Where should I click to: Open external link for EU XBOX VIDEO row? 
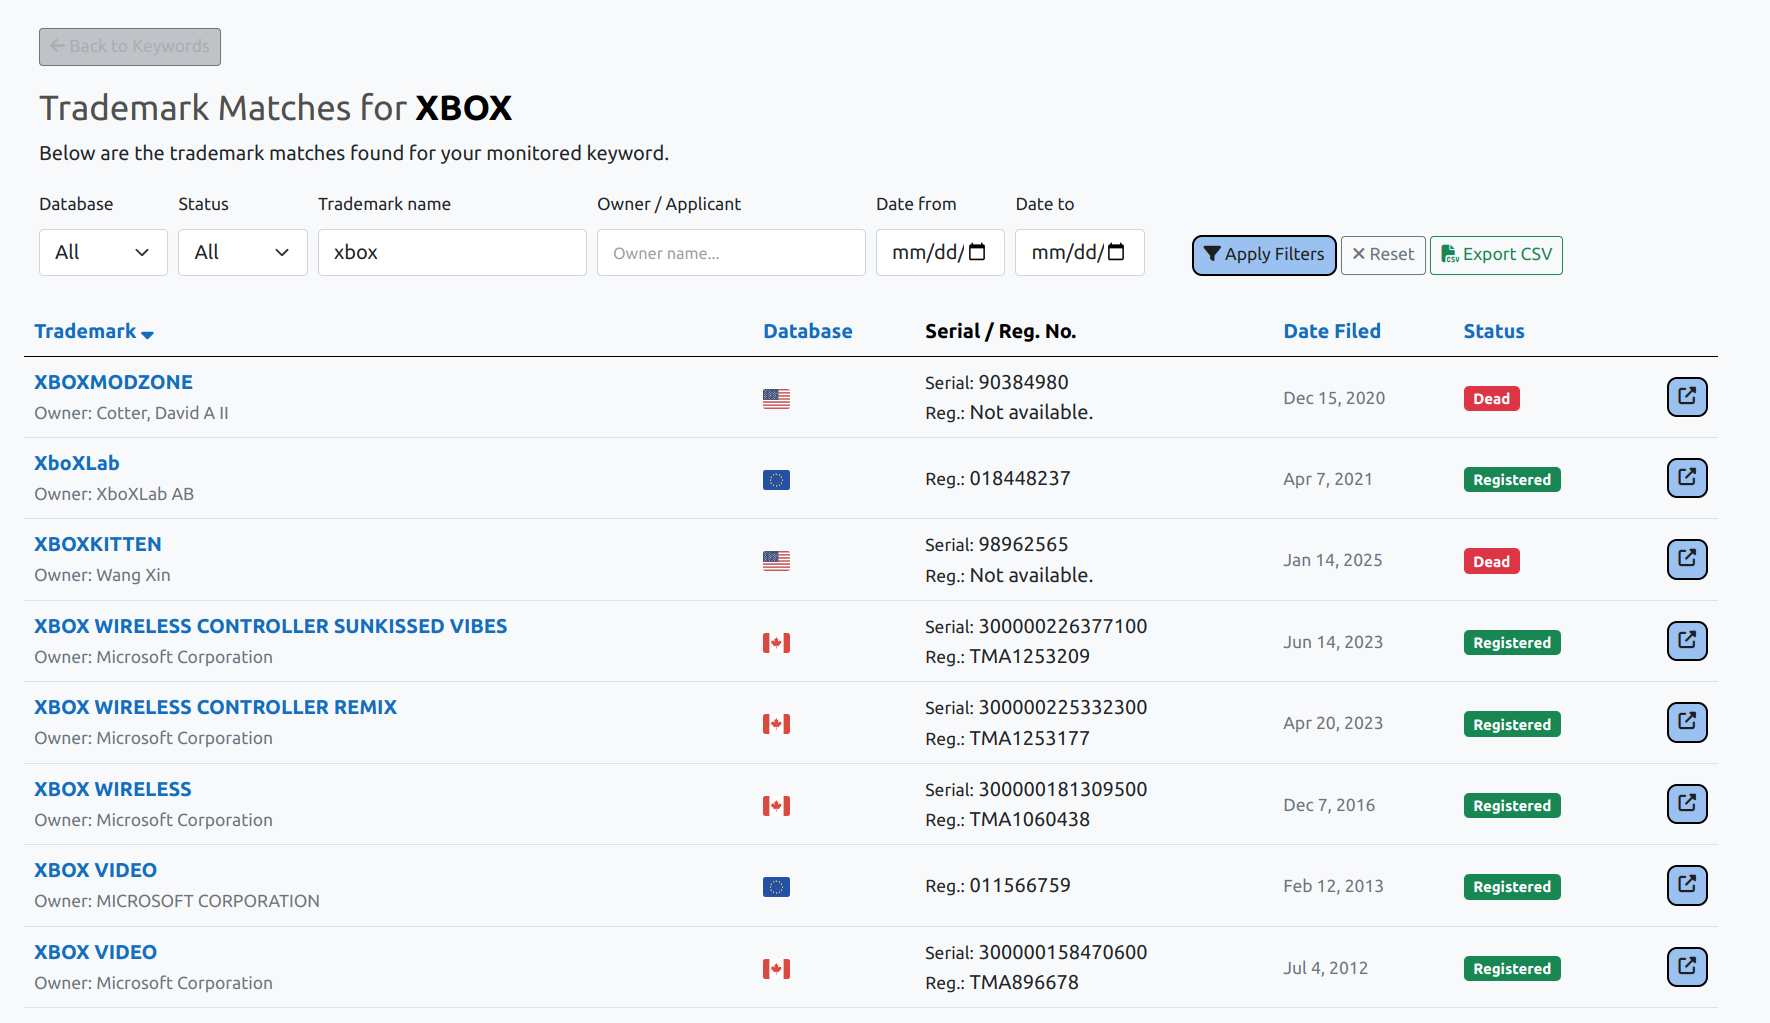(x=1687, y=885)
